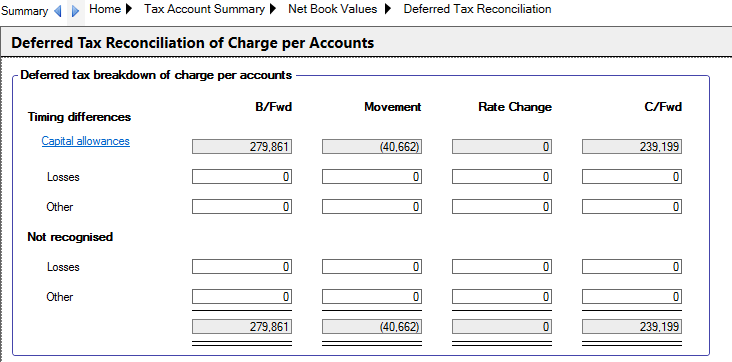
Task: Edit Timing differences Losses Movement field
Action: 372,177
